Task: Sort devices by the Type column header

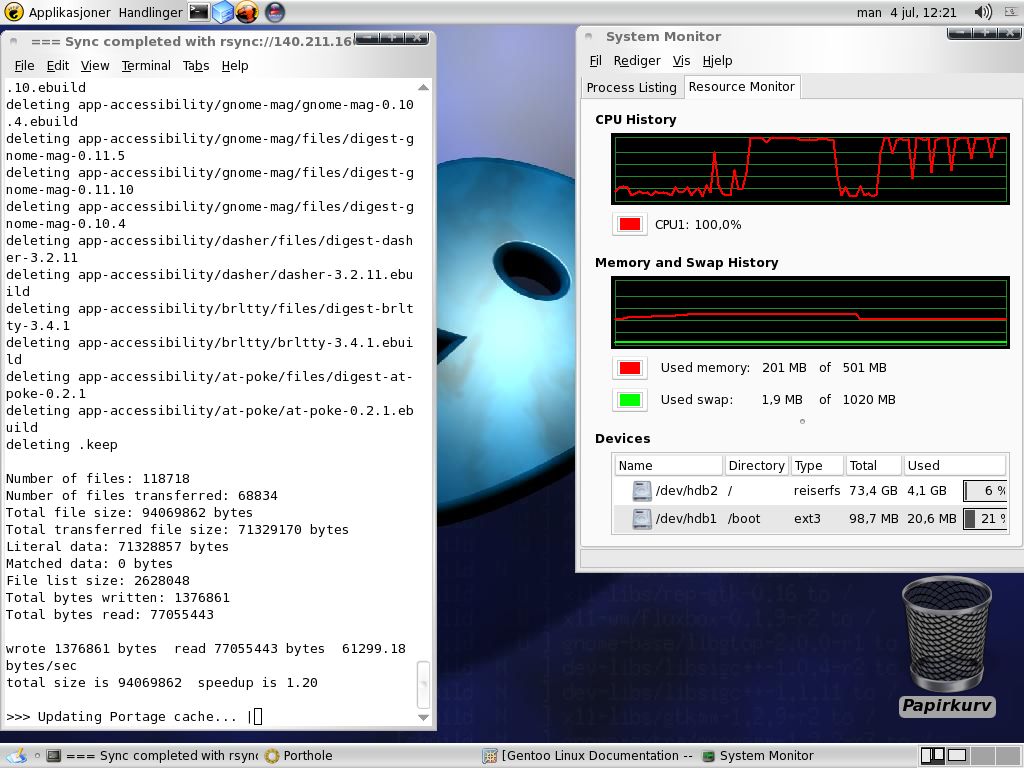Action: [817, 466]
